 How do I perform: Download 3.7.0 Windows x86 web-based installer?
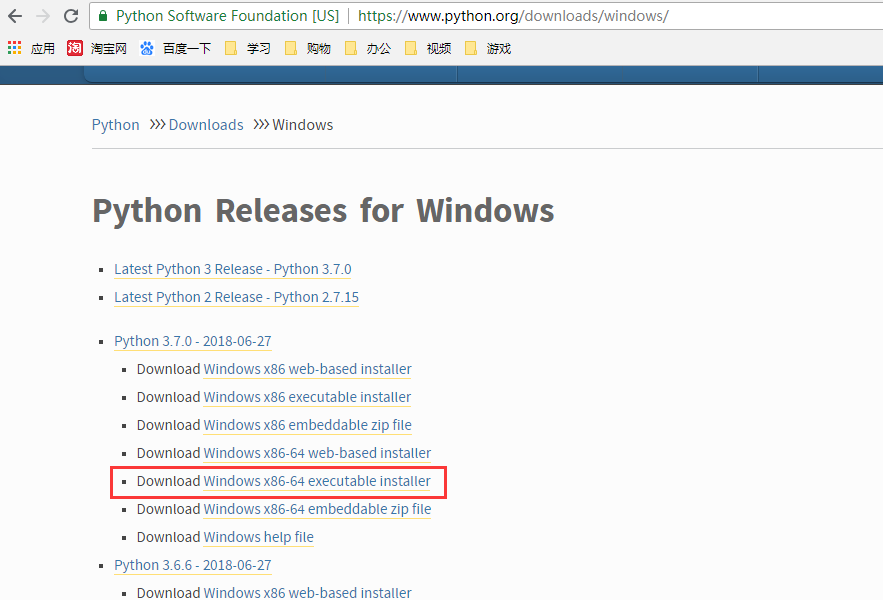307,369
